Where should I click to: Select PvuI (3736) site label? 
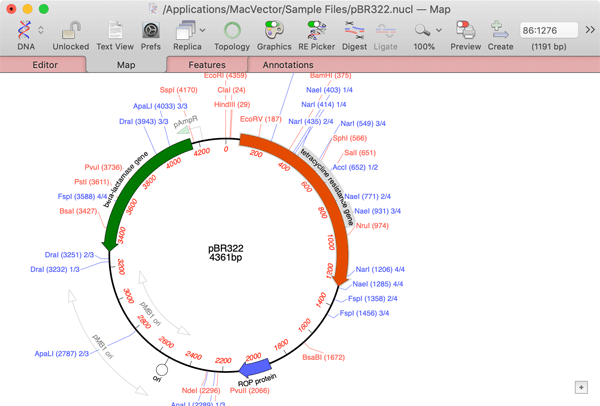[x=103, y=167]
